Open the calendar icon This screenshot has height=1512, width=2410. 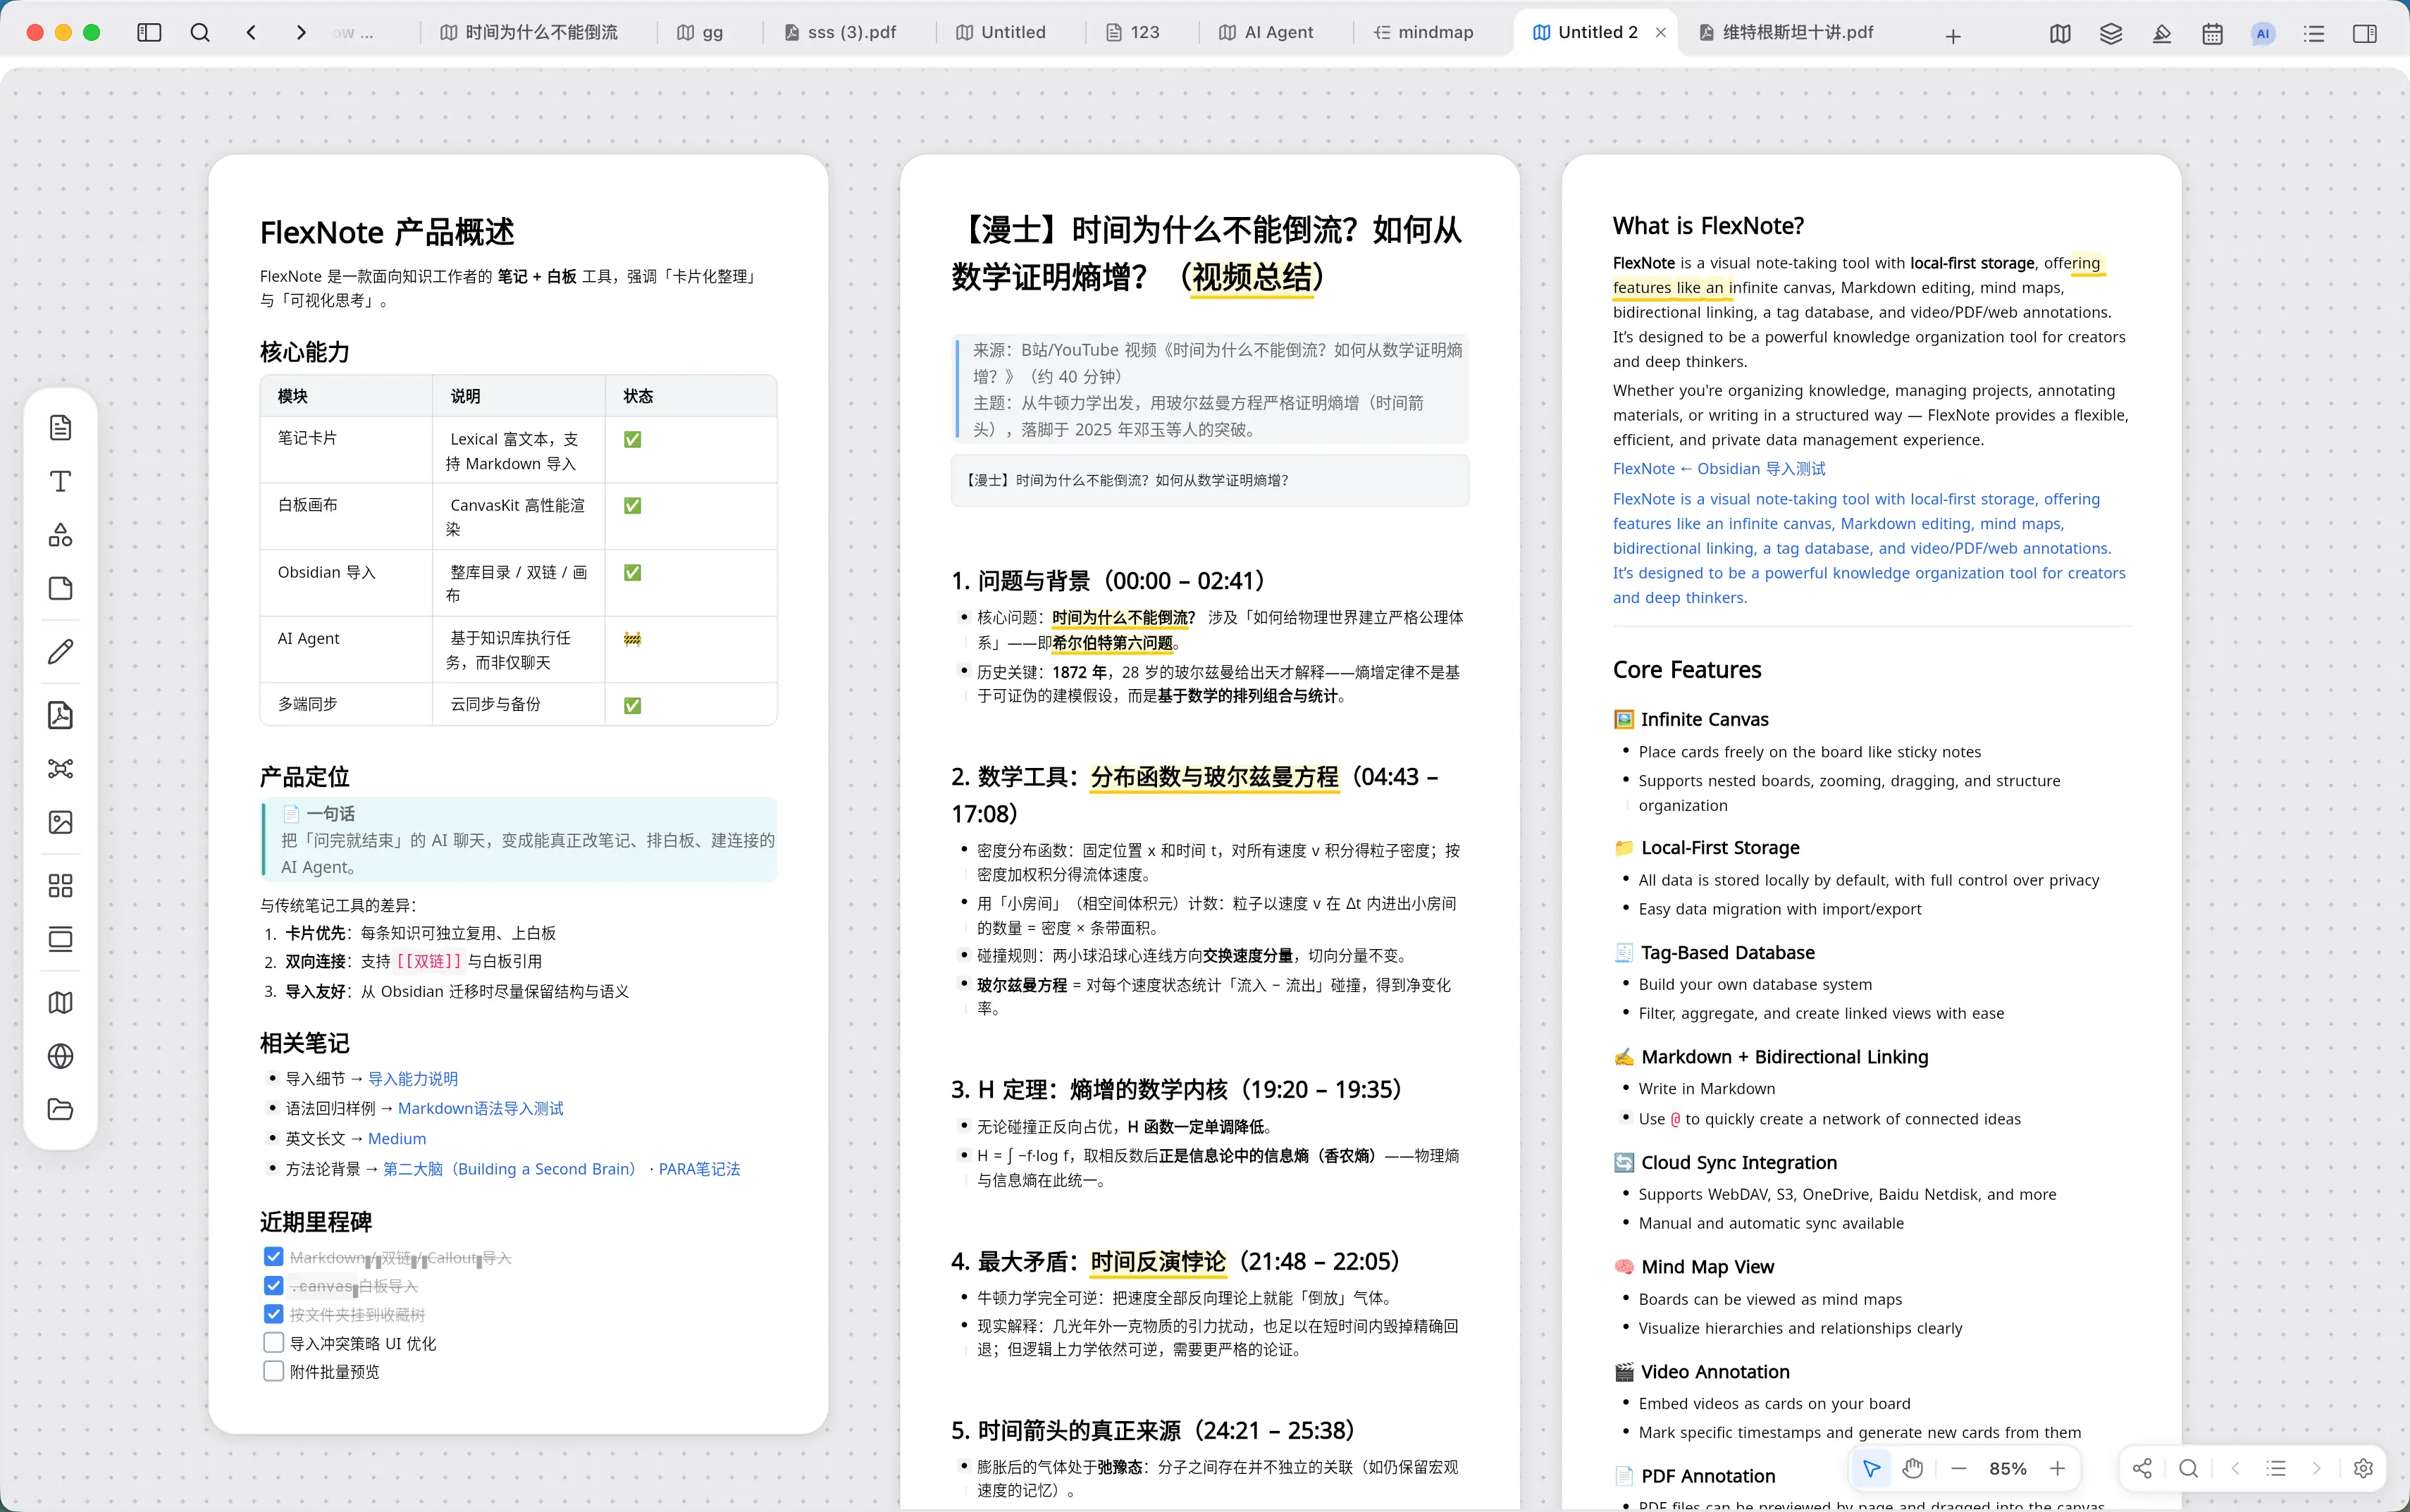point(2213,34)
